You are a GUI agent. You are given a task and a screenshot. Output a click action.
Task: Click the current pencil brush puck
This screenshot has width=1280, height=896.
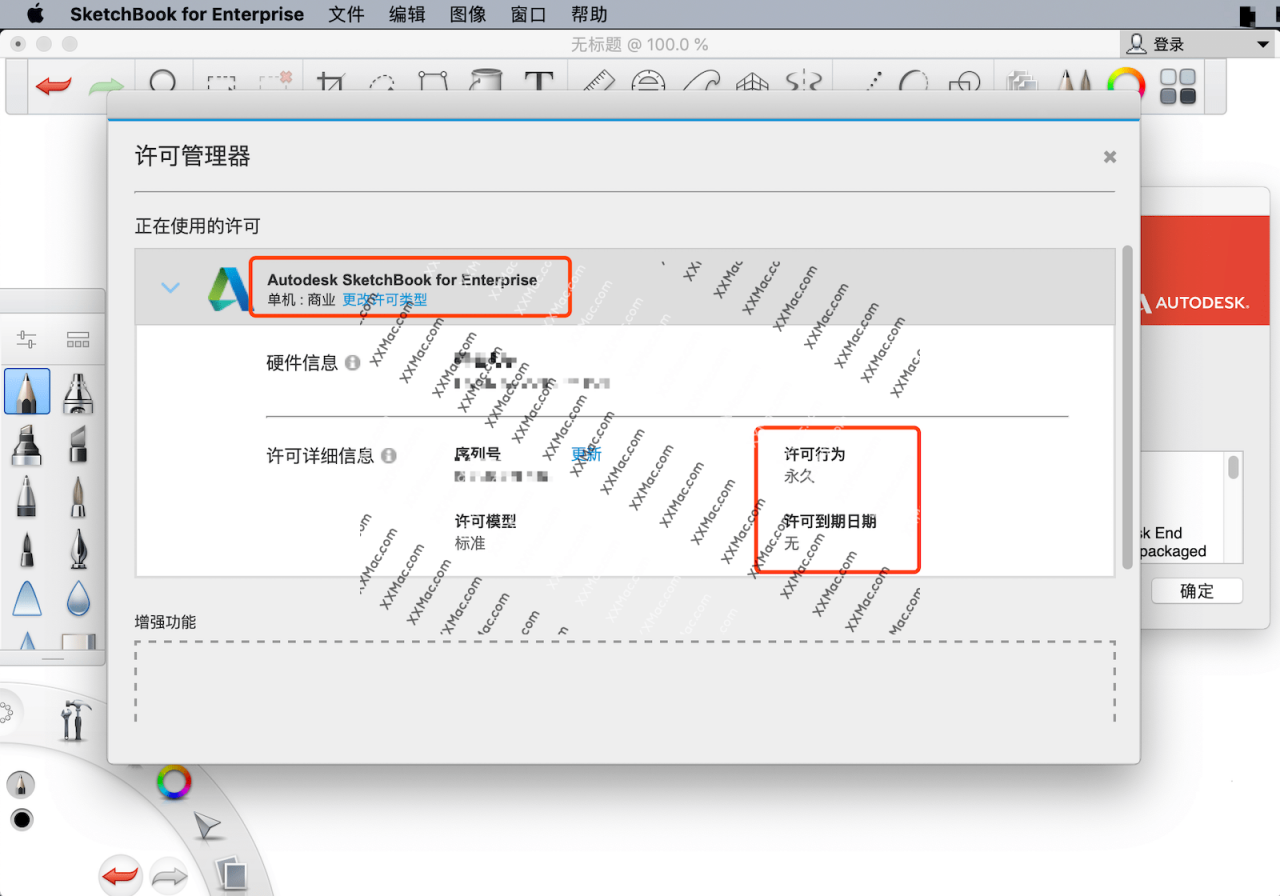point(21,785)
